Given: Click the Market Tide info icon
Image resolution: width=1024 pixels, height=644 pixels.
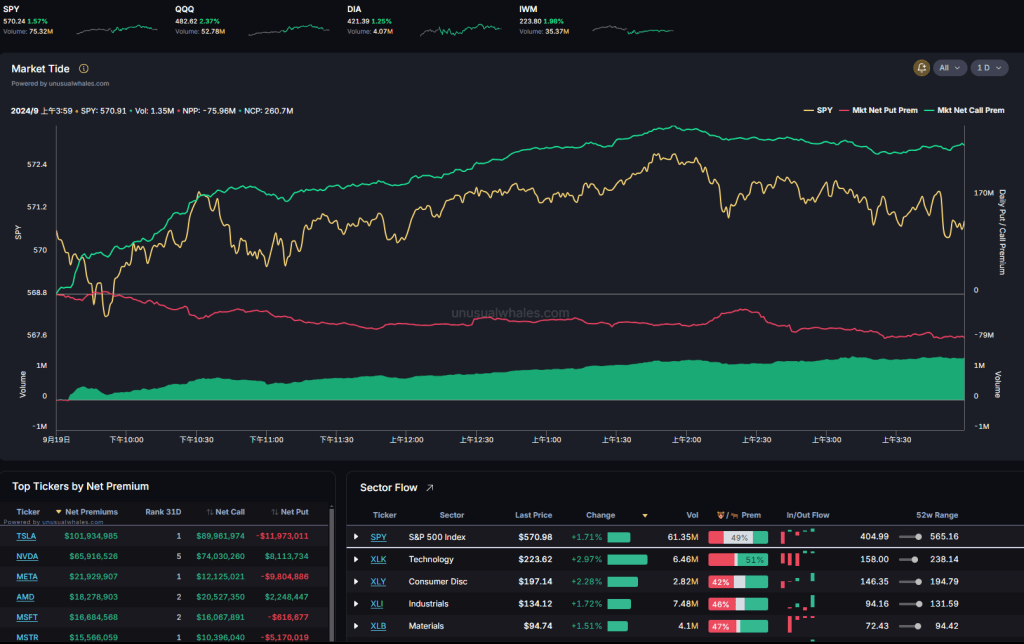Looking at the screenshot, I should coord(84,69).
